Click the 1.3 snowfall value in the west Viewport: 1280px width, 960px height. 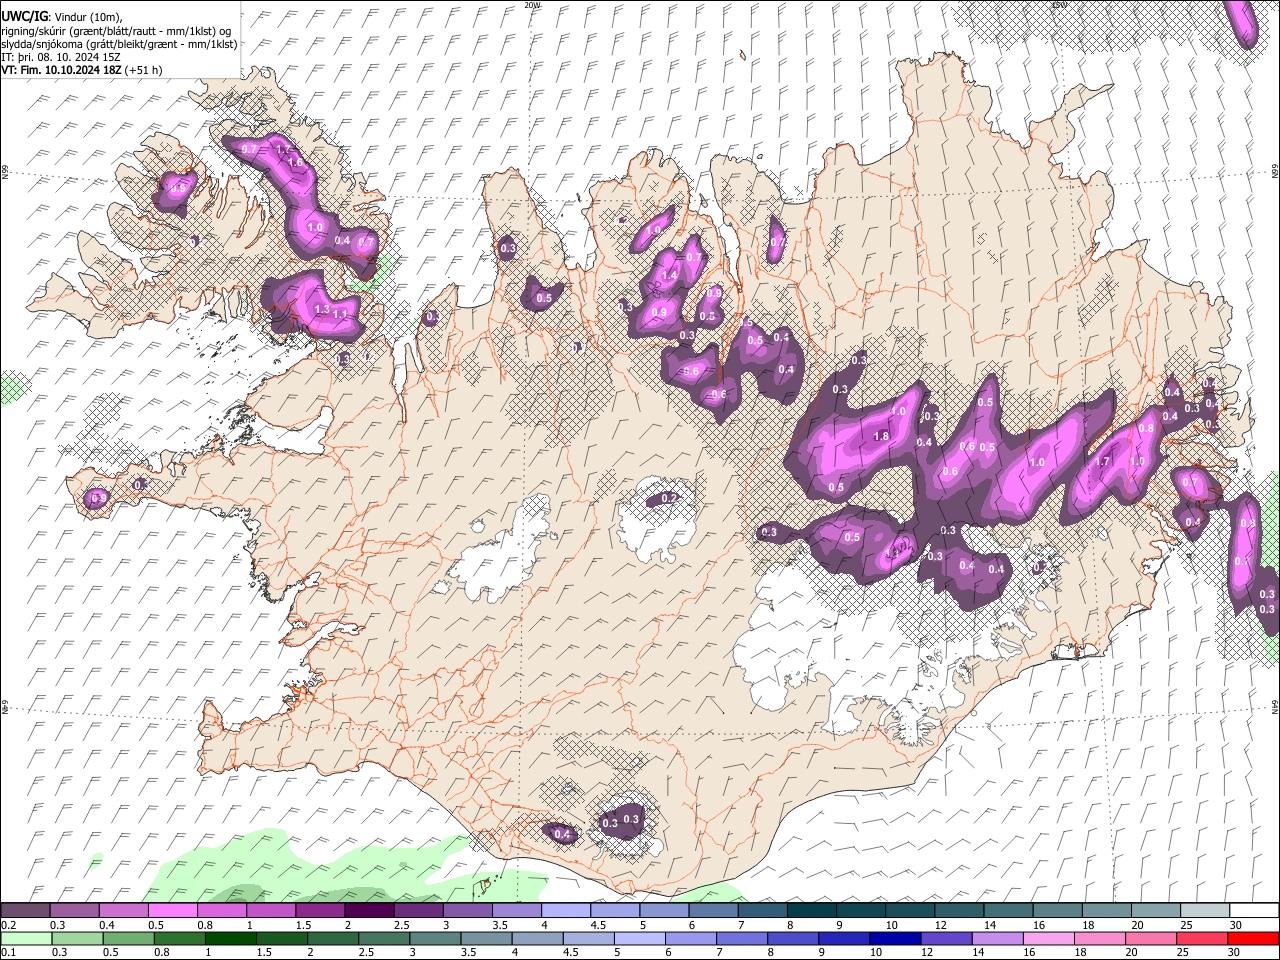coord(322,310)
